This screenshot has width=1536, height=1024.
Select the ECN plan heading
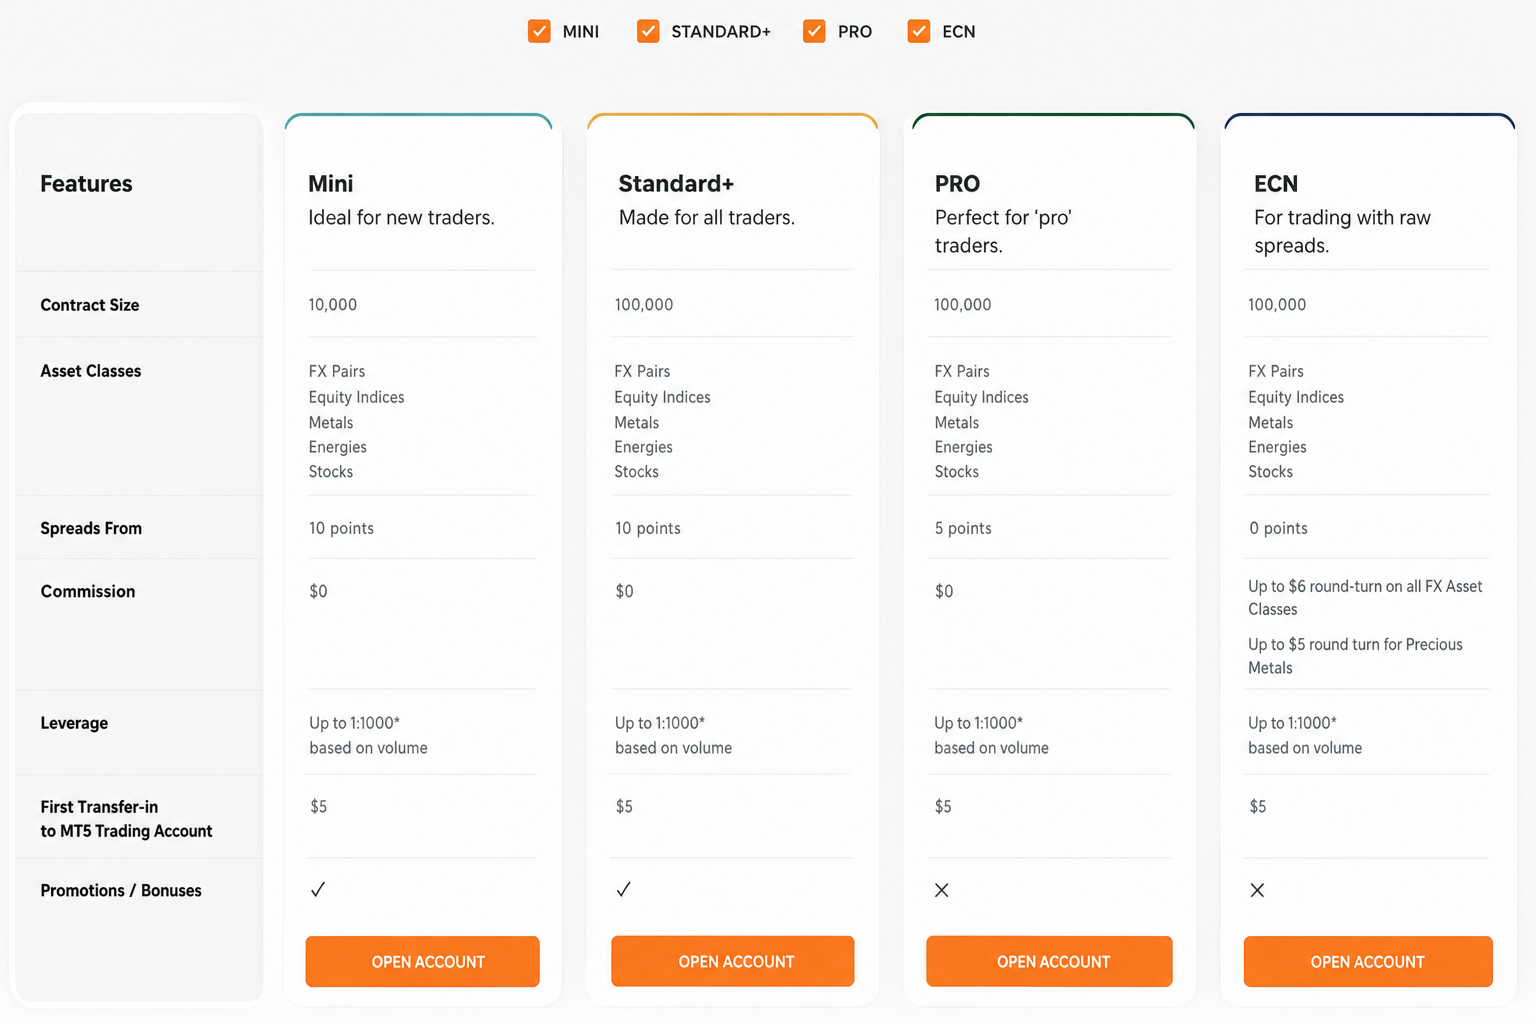coord(1276,184)
